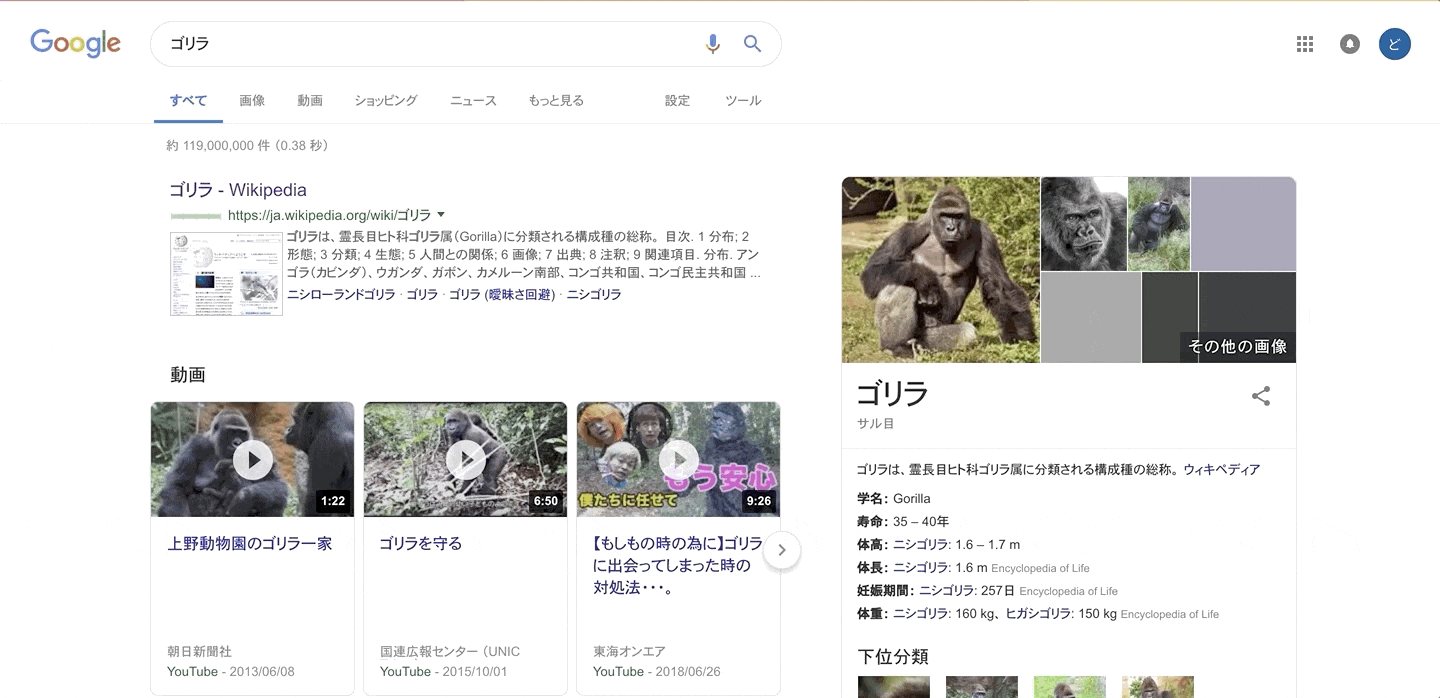The image size is (1440, 698).
Task: Open the もっと見る menu
Action: pos(556,101)
